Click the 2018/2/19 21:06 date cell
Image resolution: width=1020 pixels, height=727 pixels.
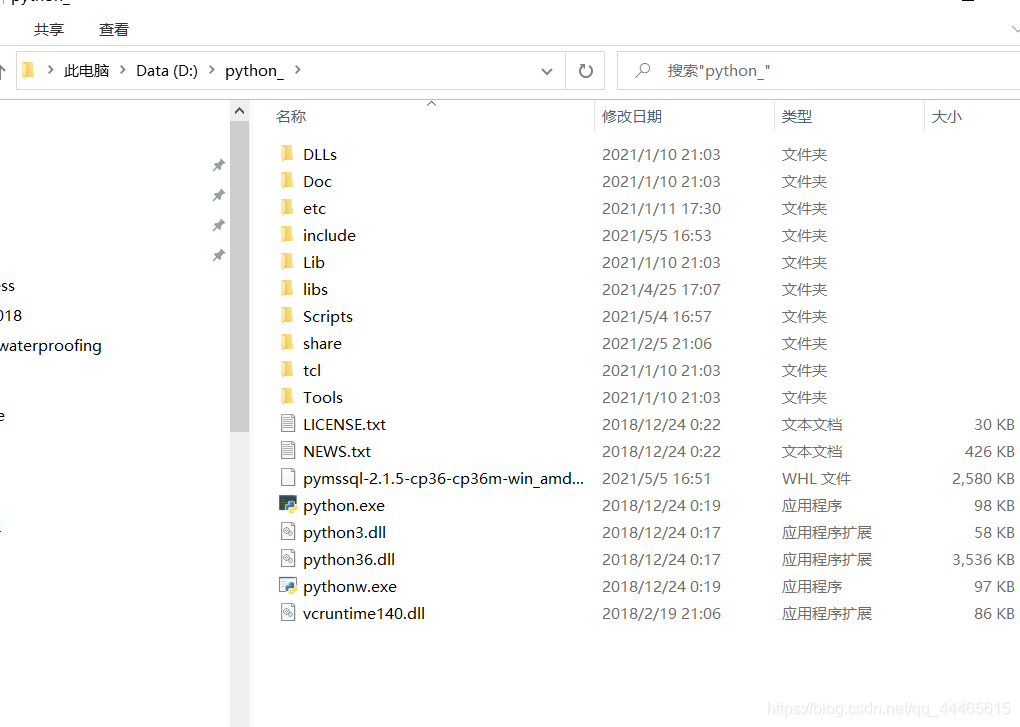(661, 613)
